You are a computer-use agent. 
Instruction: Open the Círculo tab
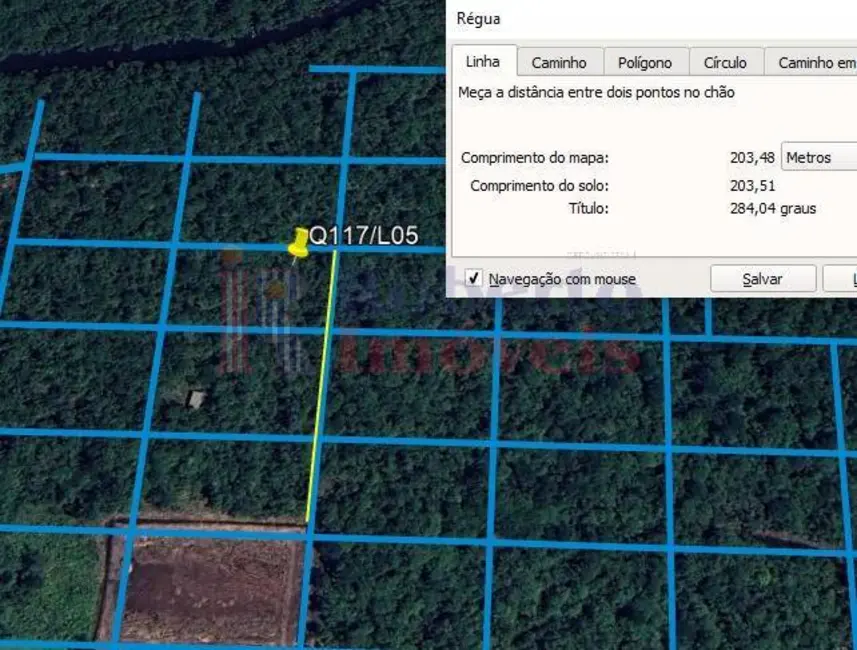point(725,63)
